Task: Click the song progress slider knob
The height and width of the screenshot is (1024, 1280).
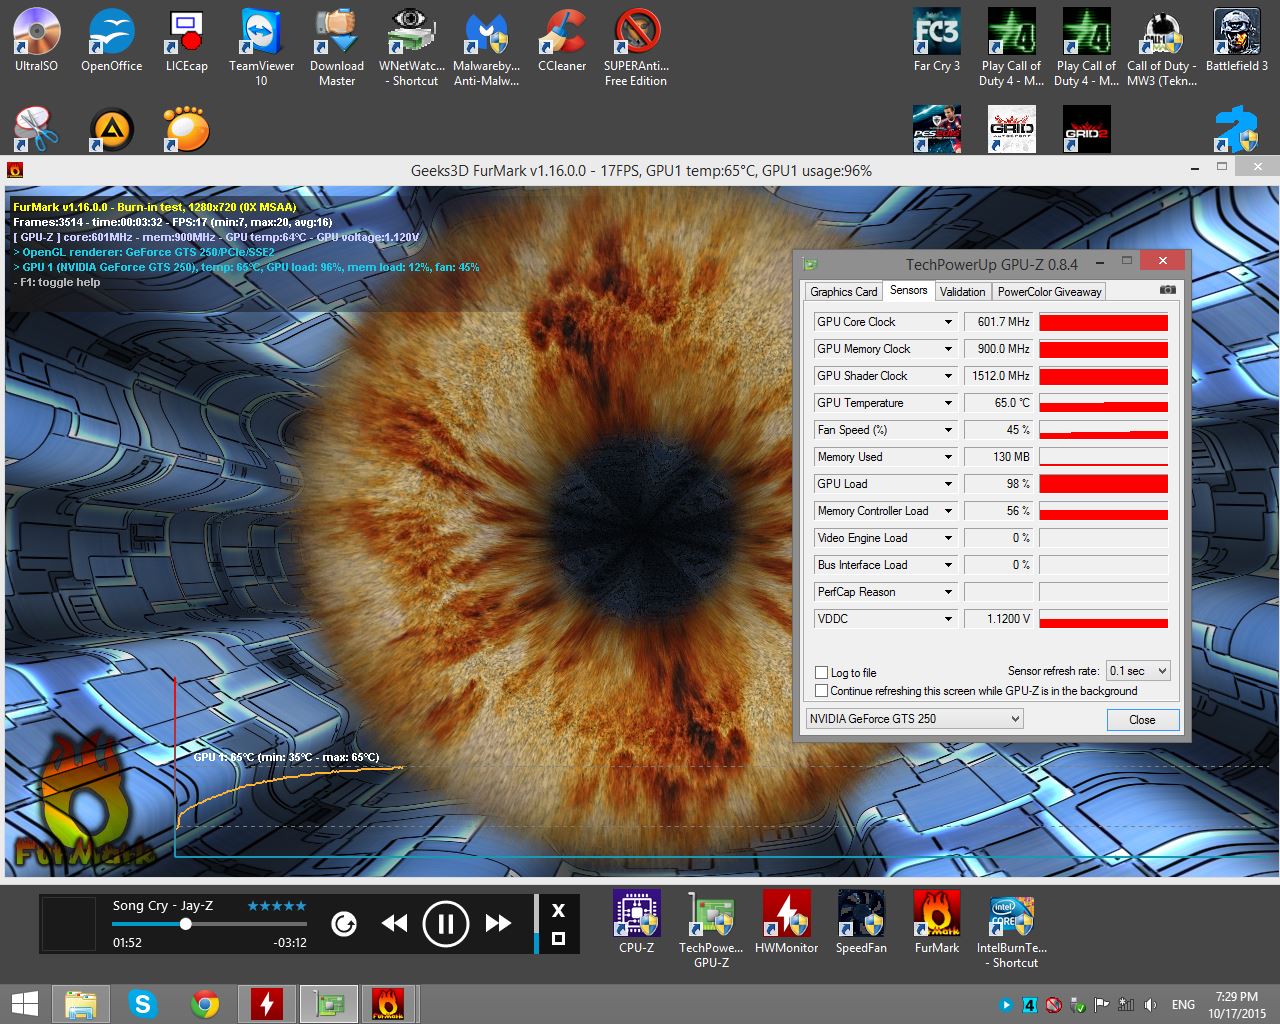Action: click(x=185, y=924)
